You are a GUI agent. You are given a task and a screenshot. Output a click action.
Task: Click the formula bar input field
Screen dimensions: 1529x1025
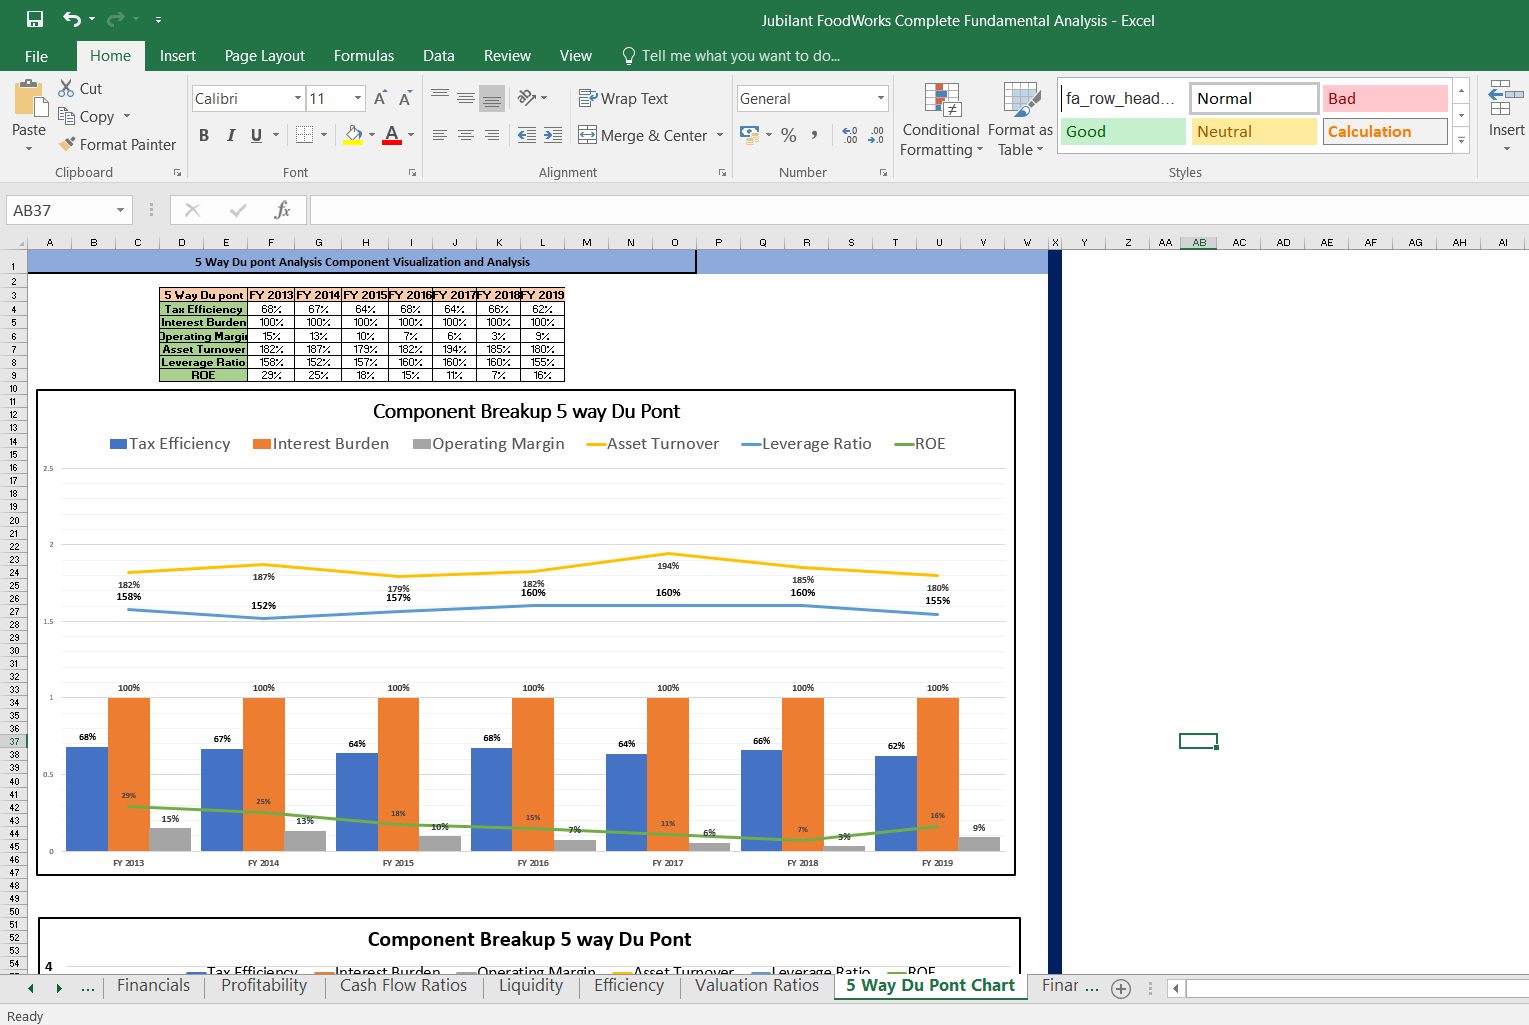point(918,210)
